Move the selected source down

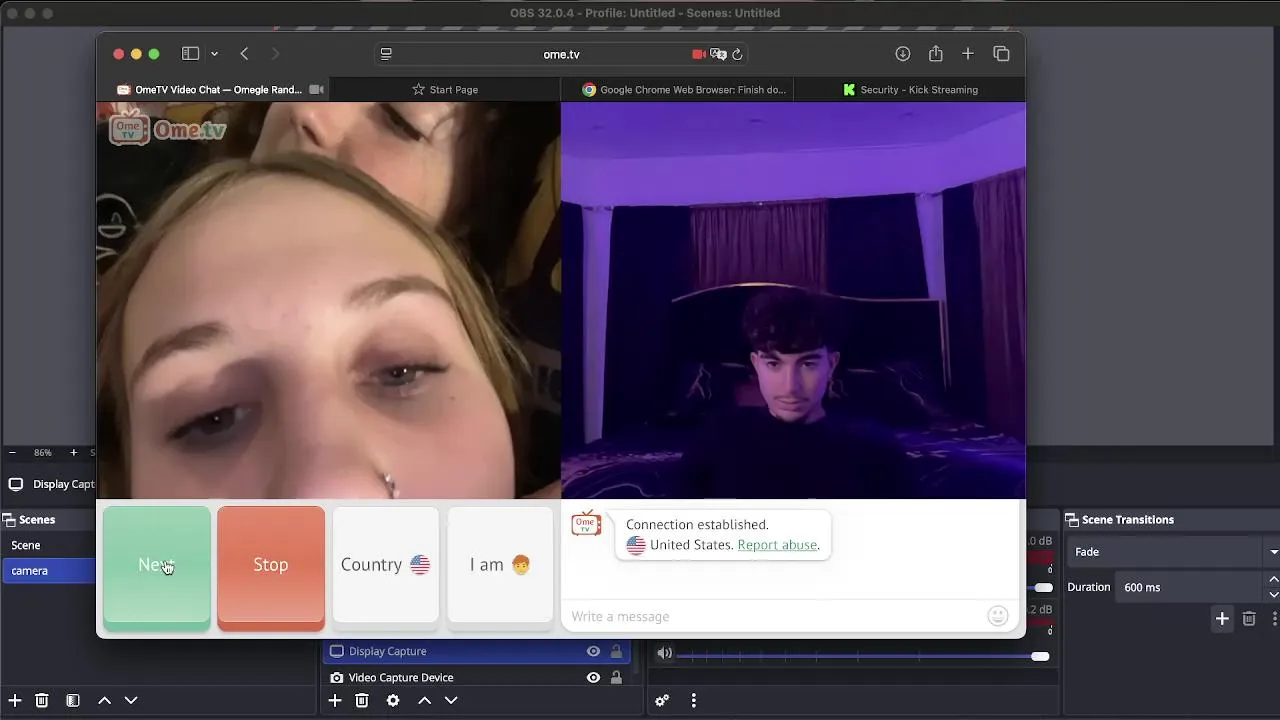(451, 701)
